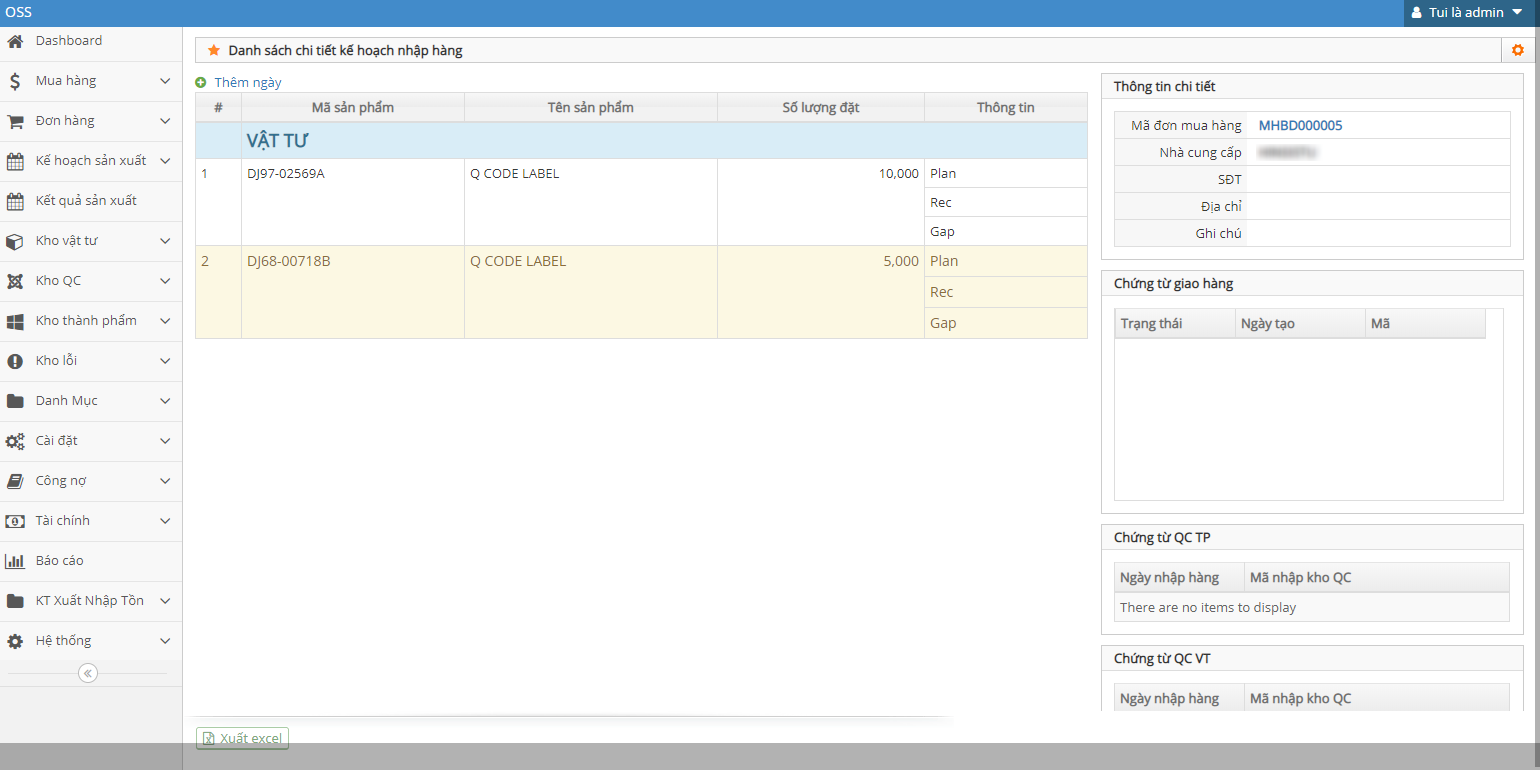Image resolution: width=1540 pixels, height=770 pixels.
Task: Expand the Kế hoạch sản xuất chevron
Action: 165,161
